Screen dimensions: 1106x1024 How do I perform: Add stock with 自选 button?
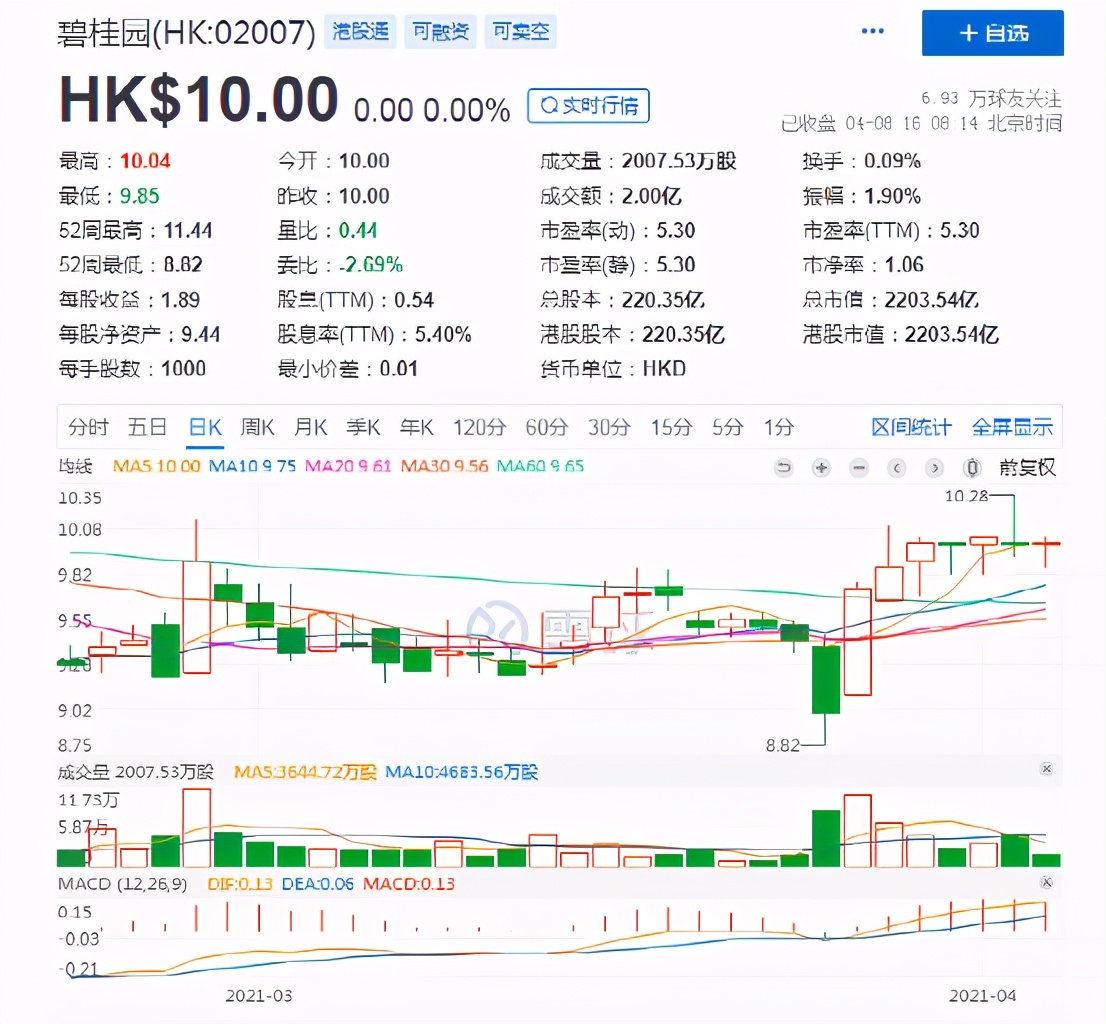pyautogui.click(x=992, y=32)
